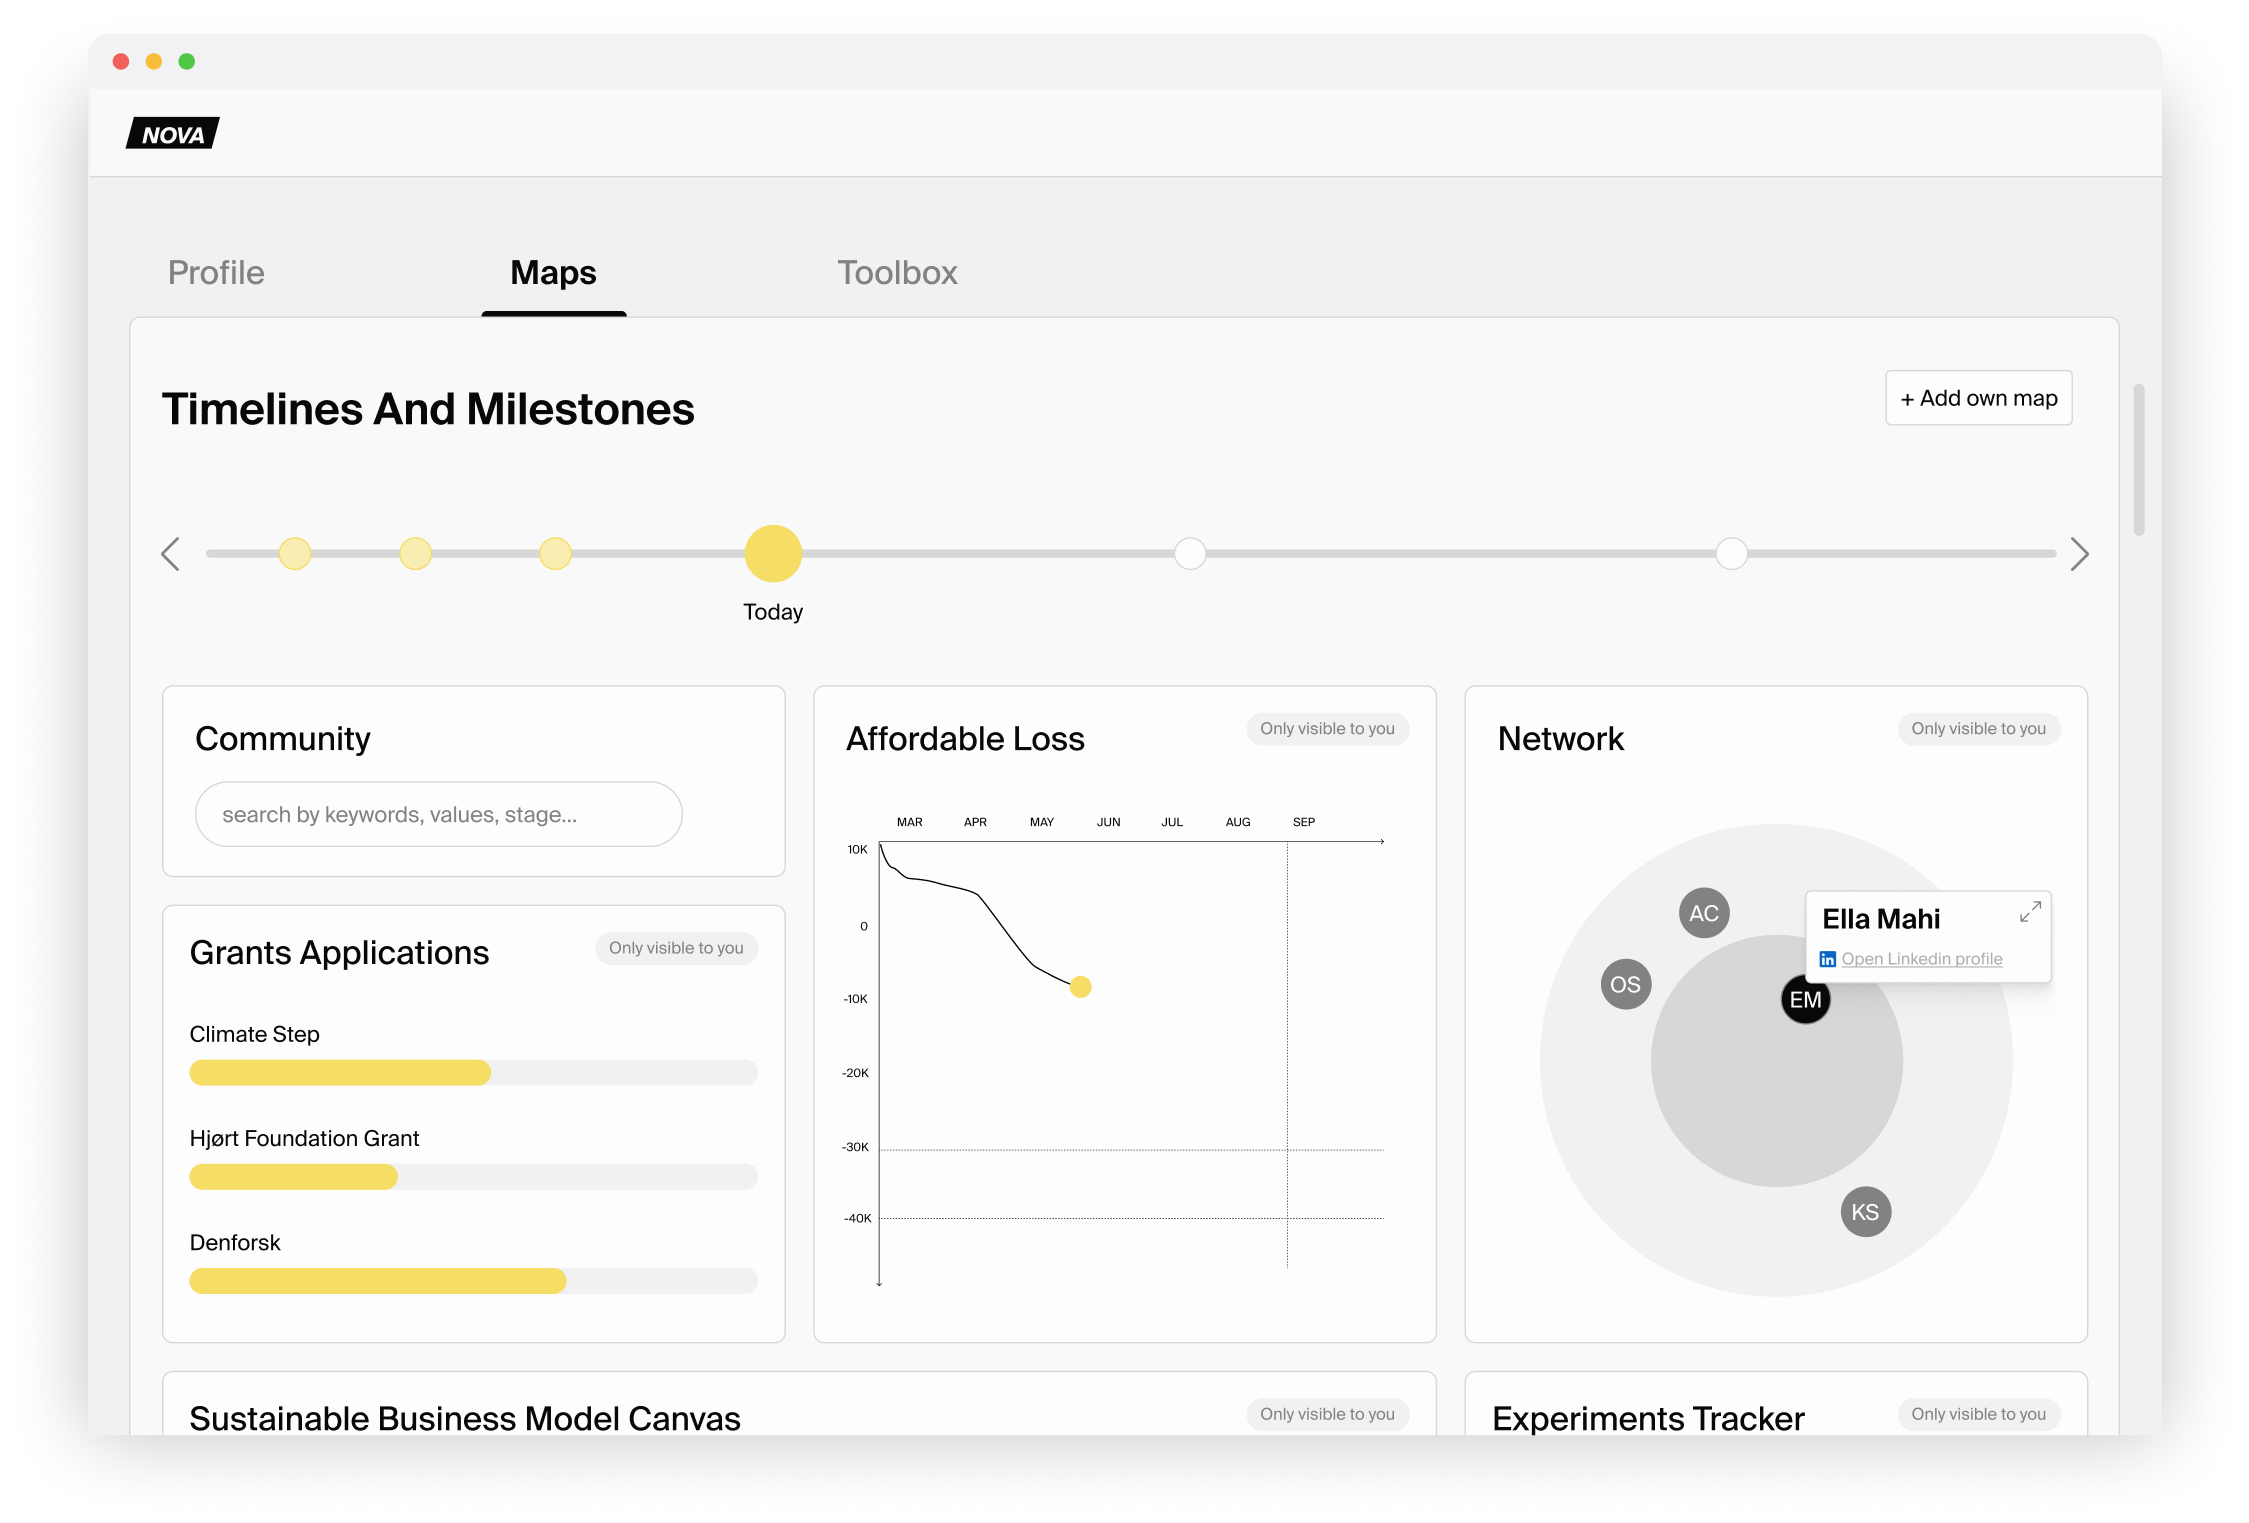Select the EM contact in Network
The width and height of the screenshot is (2249, 1523).
tap(1805, 999)
